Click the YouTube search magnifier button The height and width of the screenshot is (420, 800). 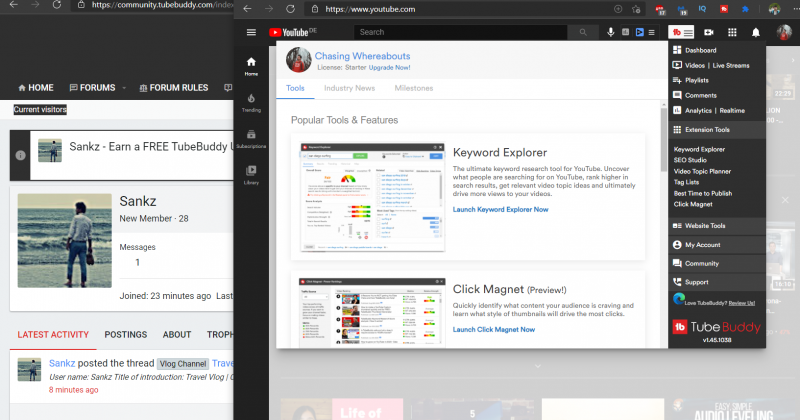click(x=582, y=32)
